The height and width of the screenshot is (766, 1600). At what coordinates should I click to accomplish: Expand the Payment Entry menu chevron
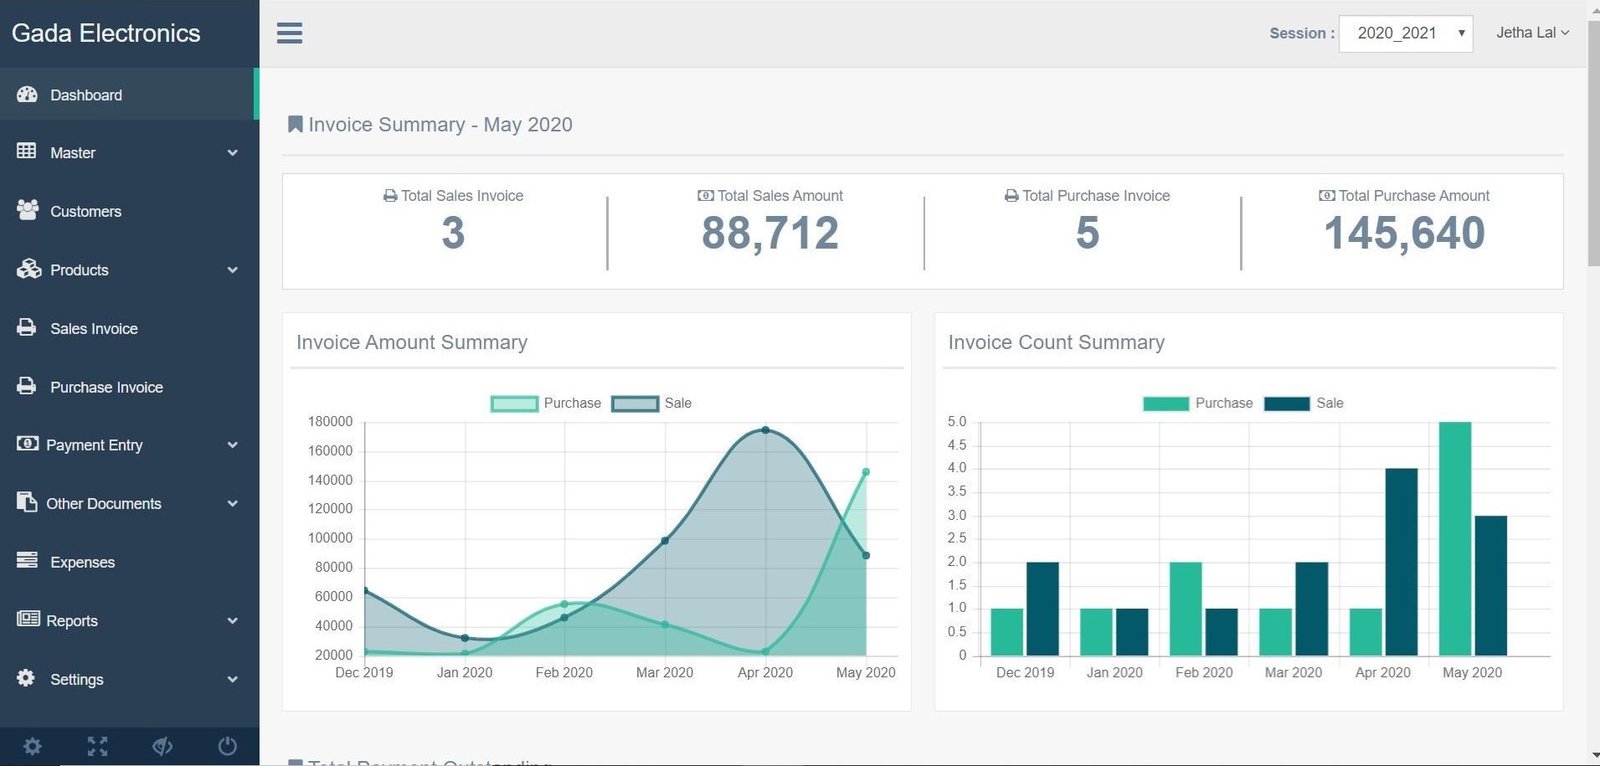232,445
